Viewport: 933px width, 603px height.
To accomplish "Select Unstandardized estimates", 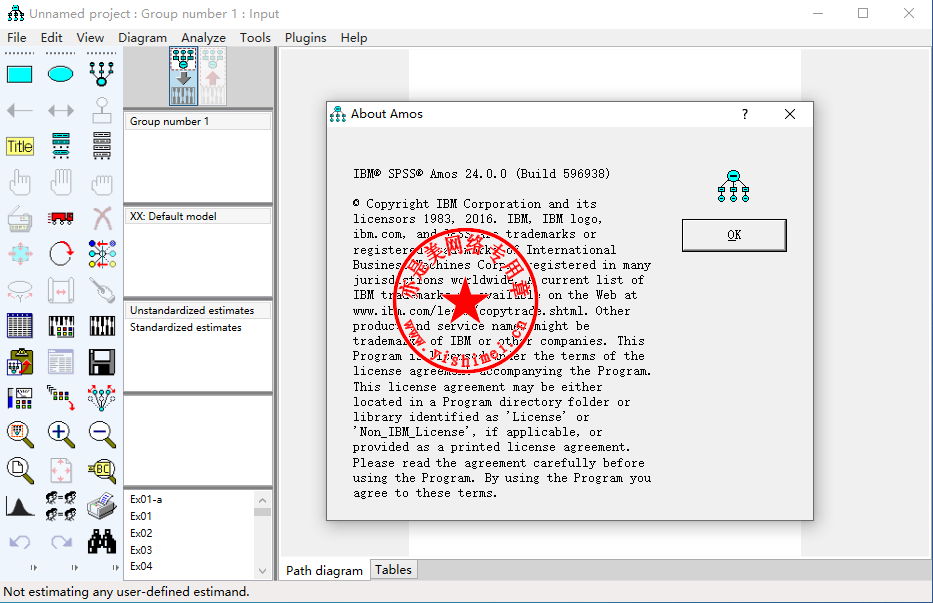I will coord(197,310).
